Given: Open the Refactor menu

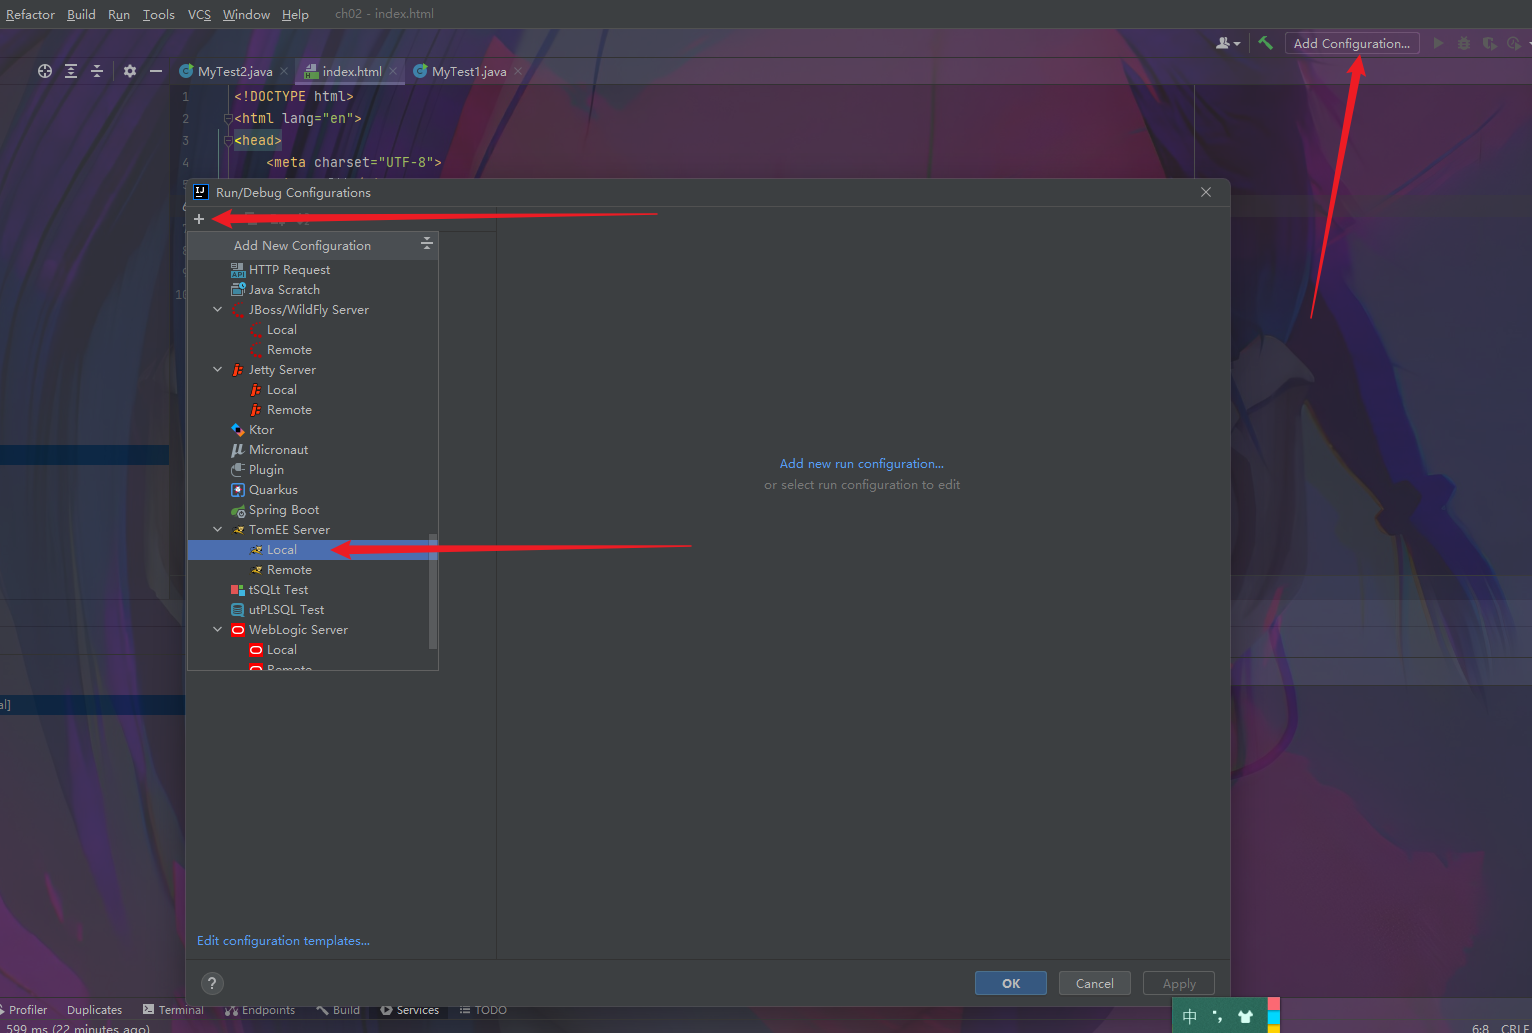Looking at the screenshot, I should (x=30, y=14).
